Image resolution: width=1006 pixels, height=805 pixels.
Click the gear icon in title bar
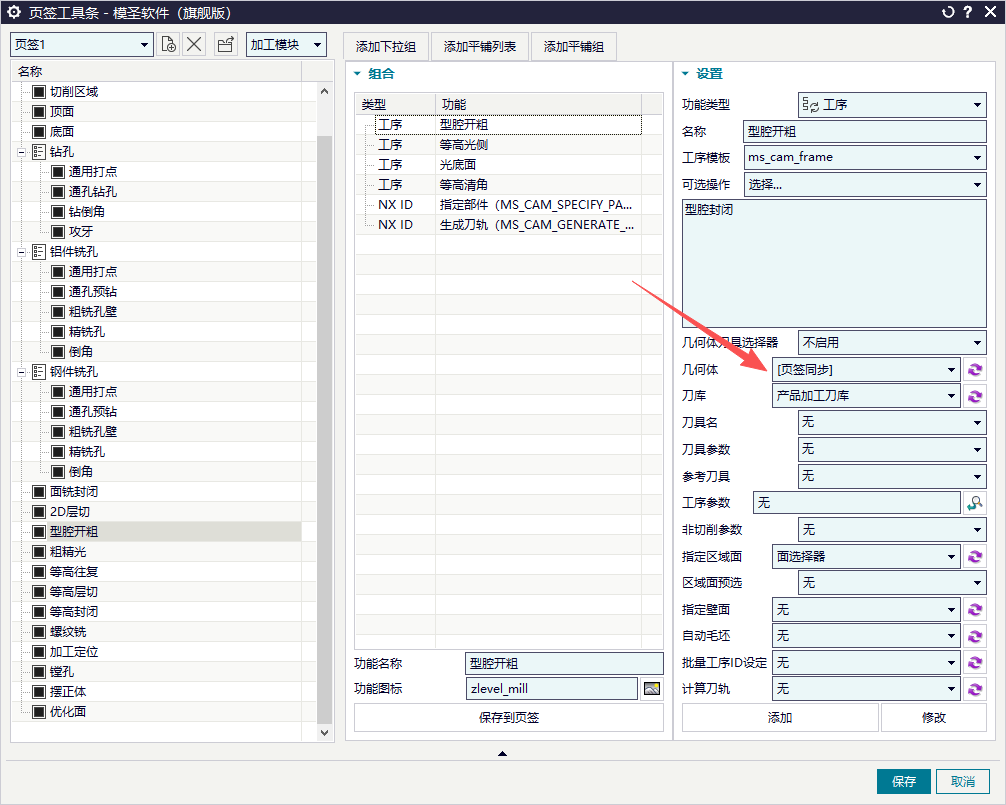[x=13, y=12]
